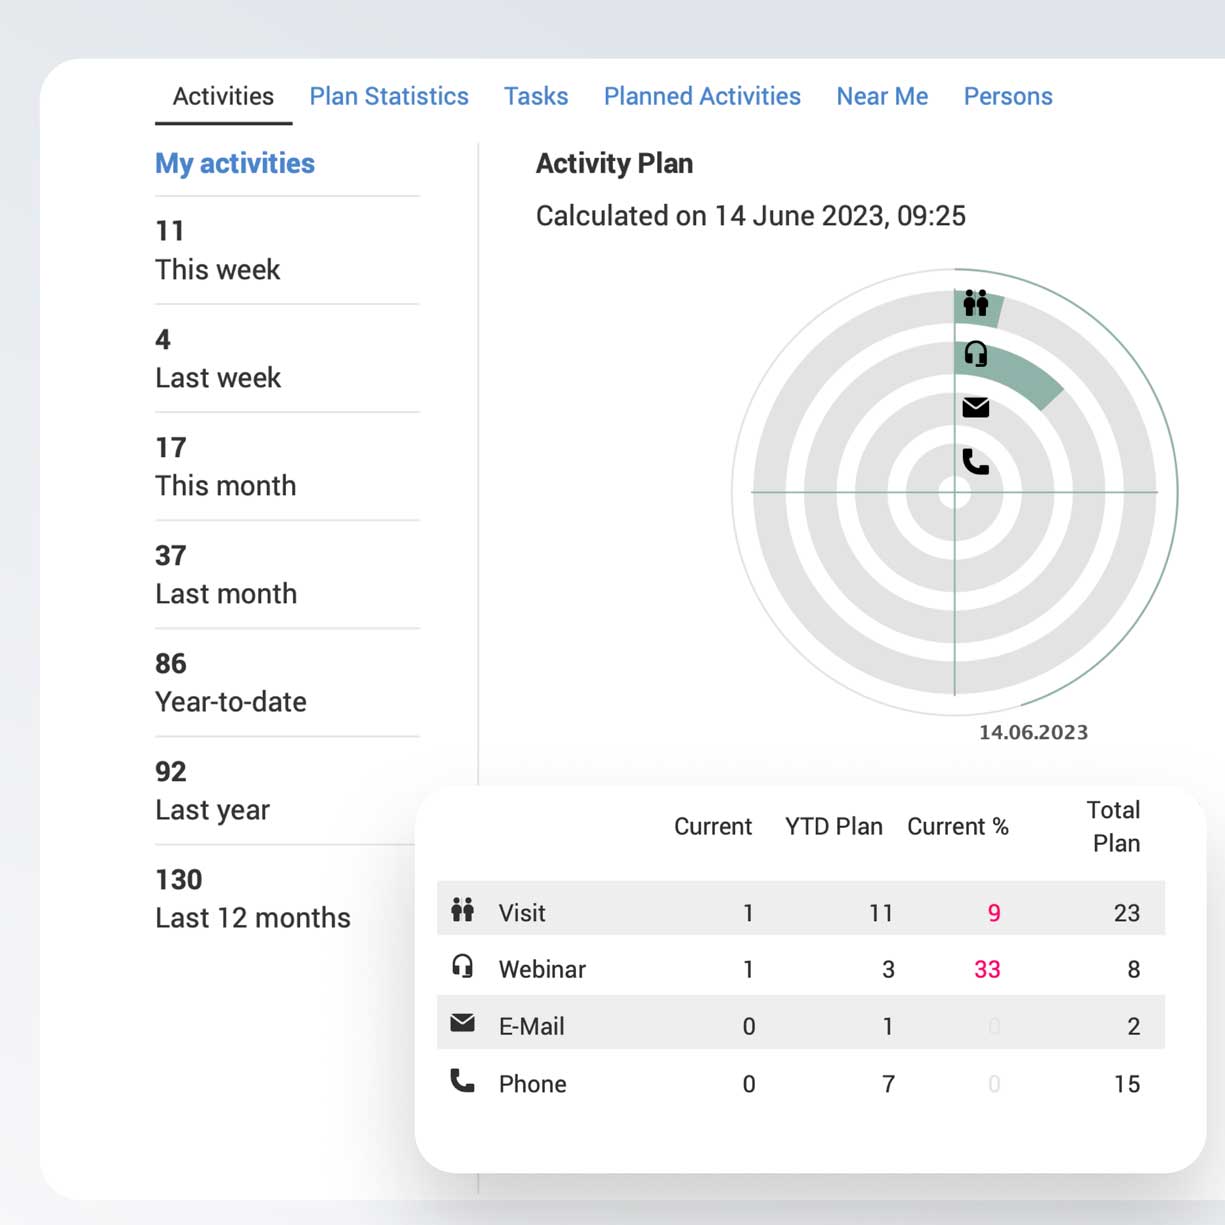Click the Webinar row headset icon
Viewport: 1225px width, 1225px height.
tap(462, 966)
